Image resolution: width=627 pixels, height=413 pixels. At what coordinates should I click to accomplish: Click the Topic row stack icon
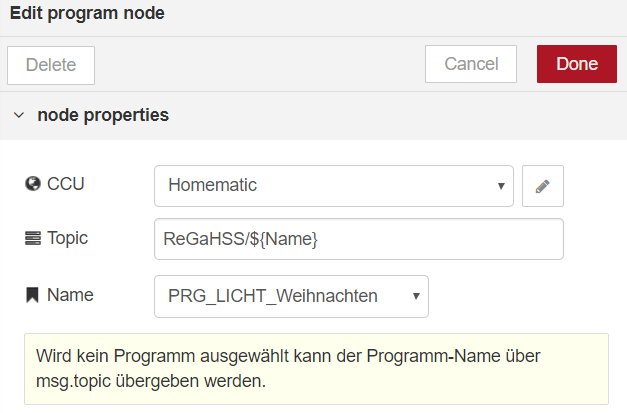[x=32, y=238]
